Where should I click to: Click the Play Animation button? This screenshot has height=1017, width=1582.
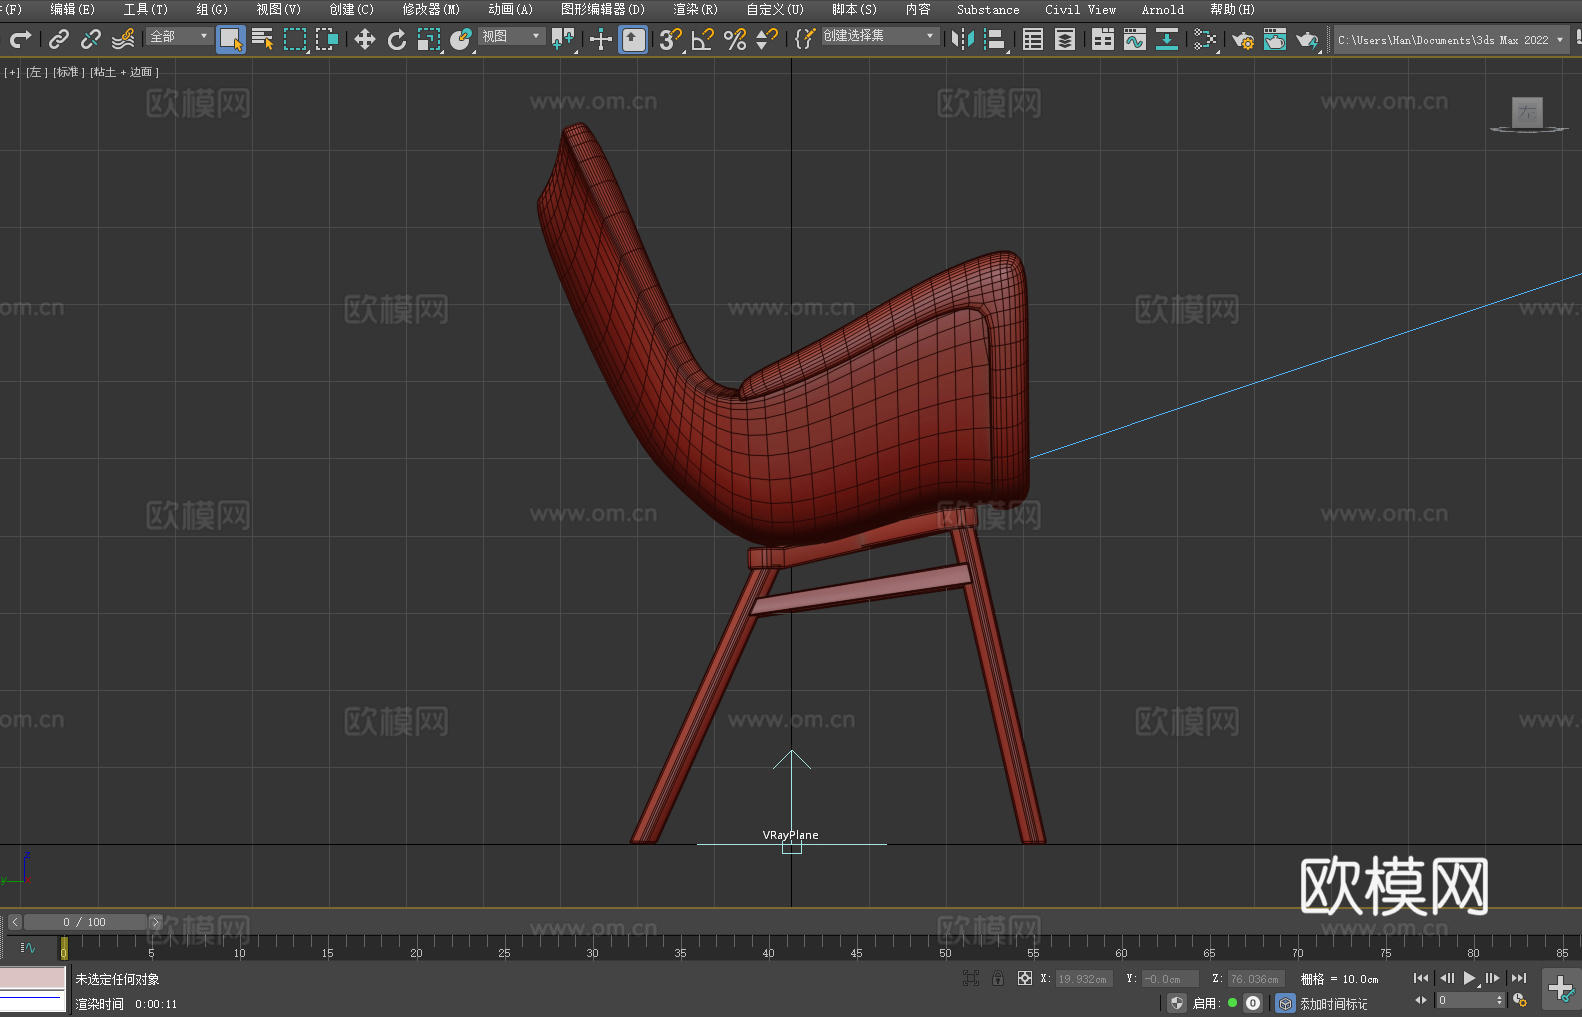pyautogui.click(x=1469, y=978)
